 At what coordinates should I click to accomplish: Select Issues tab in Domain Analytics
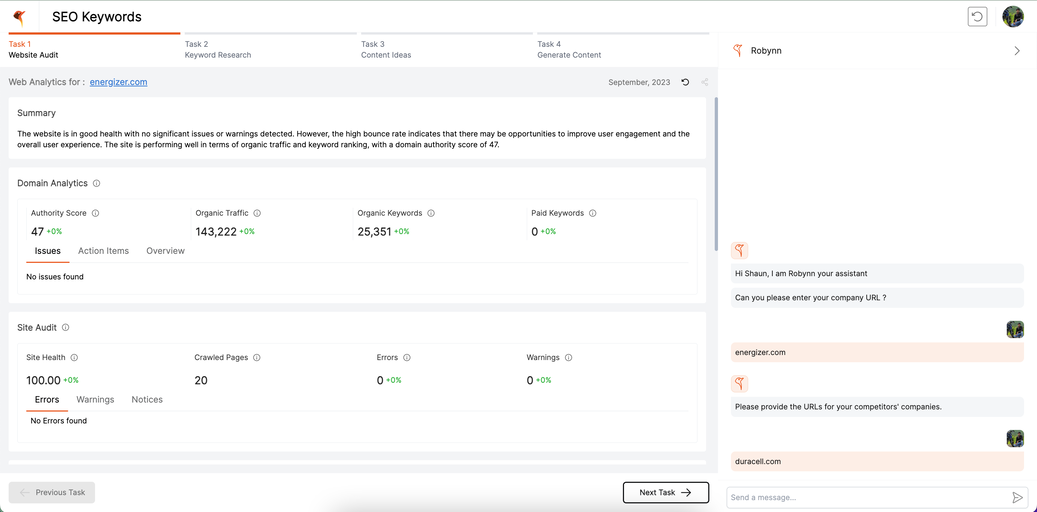tap(48, 251)
